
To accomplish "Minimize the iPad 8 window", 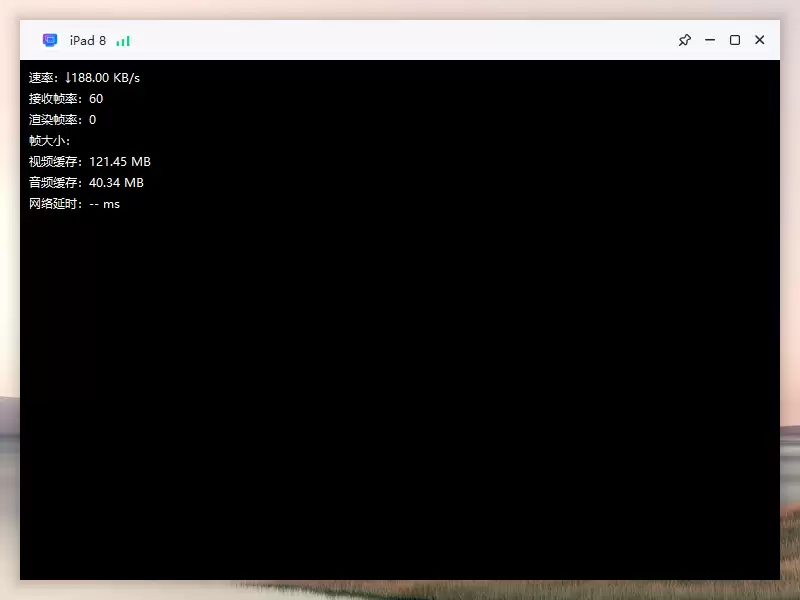I will tap(710, 40).
